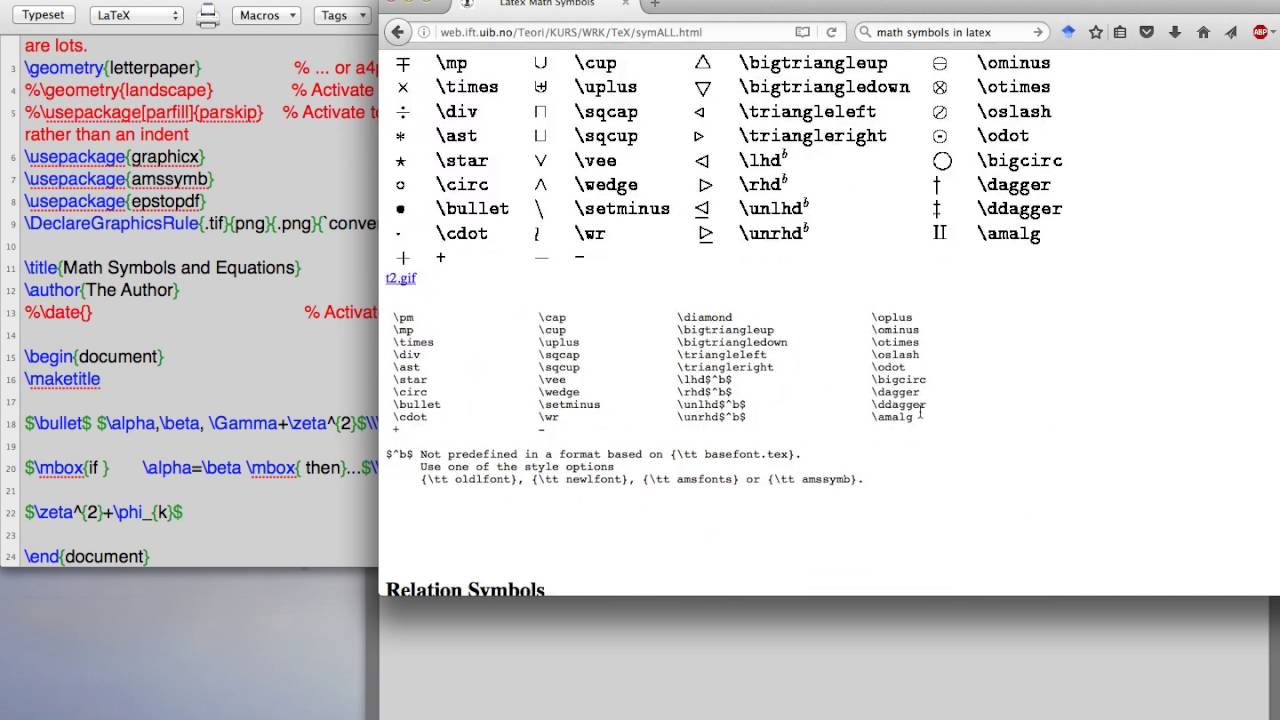Click the \title line in the editor
Viewport: 1280px width, 720px height.
[163, 268]
